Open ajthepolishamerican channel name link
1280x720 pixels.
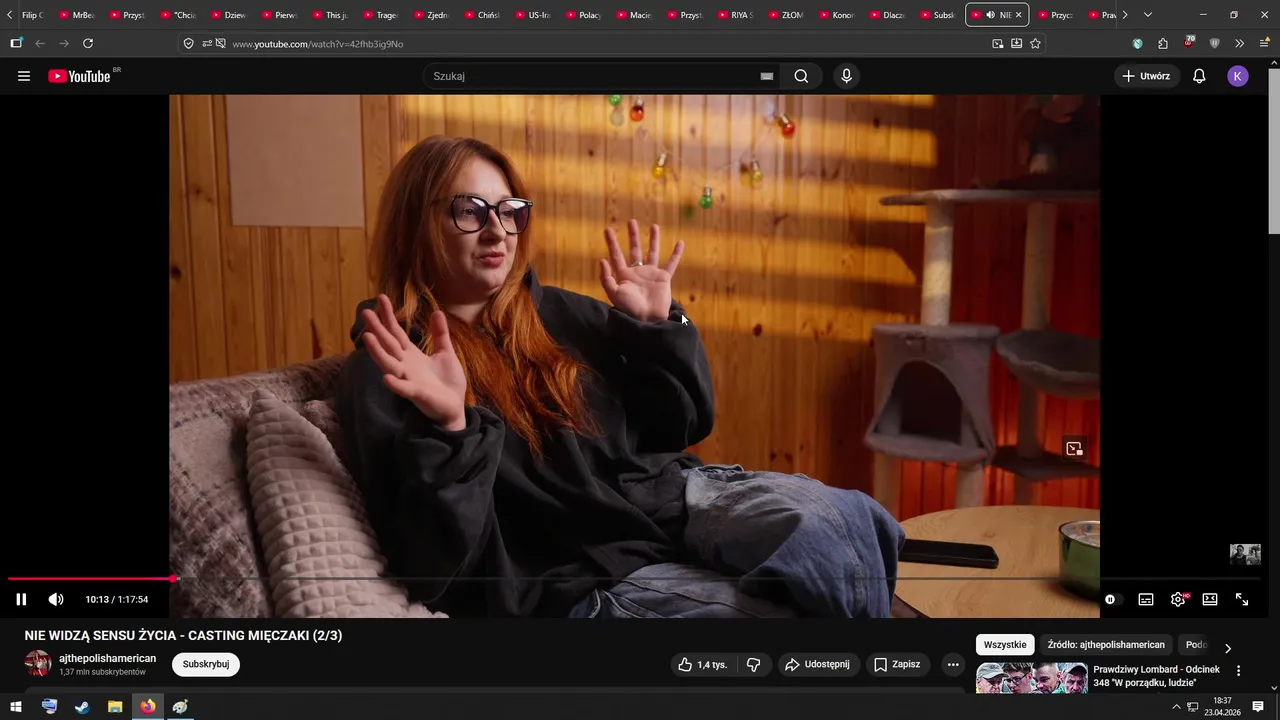click(108, 658)
